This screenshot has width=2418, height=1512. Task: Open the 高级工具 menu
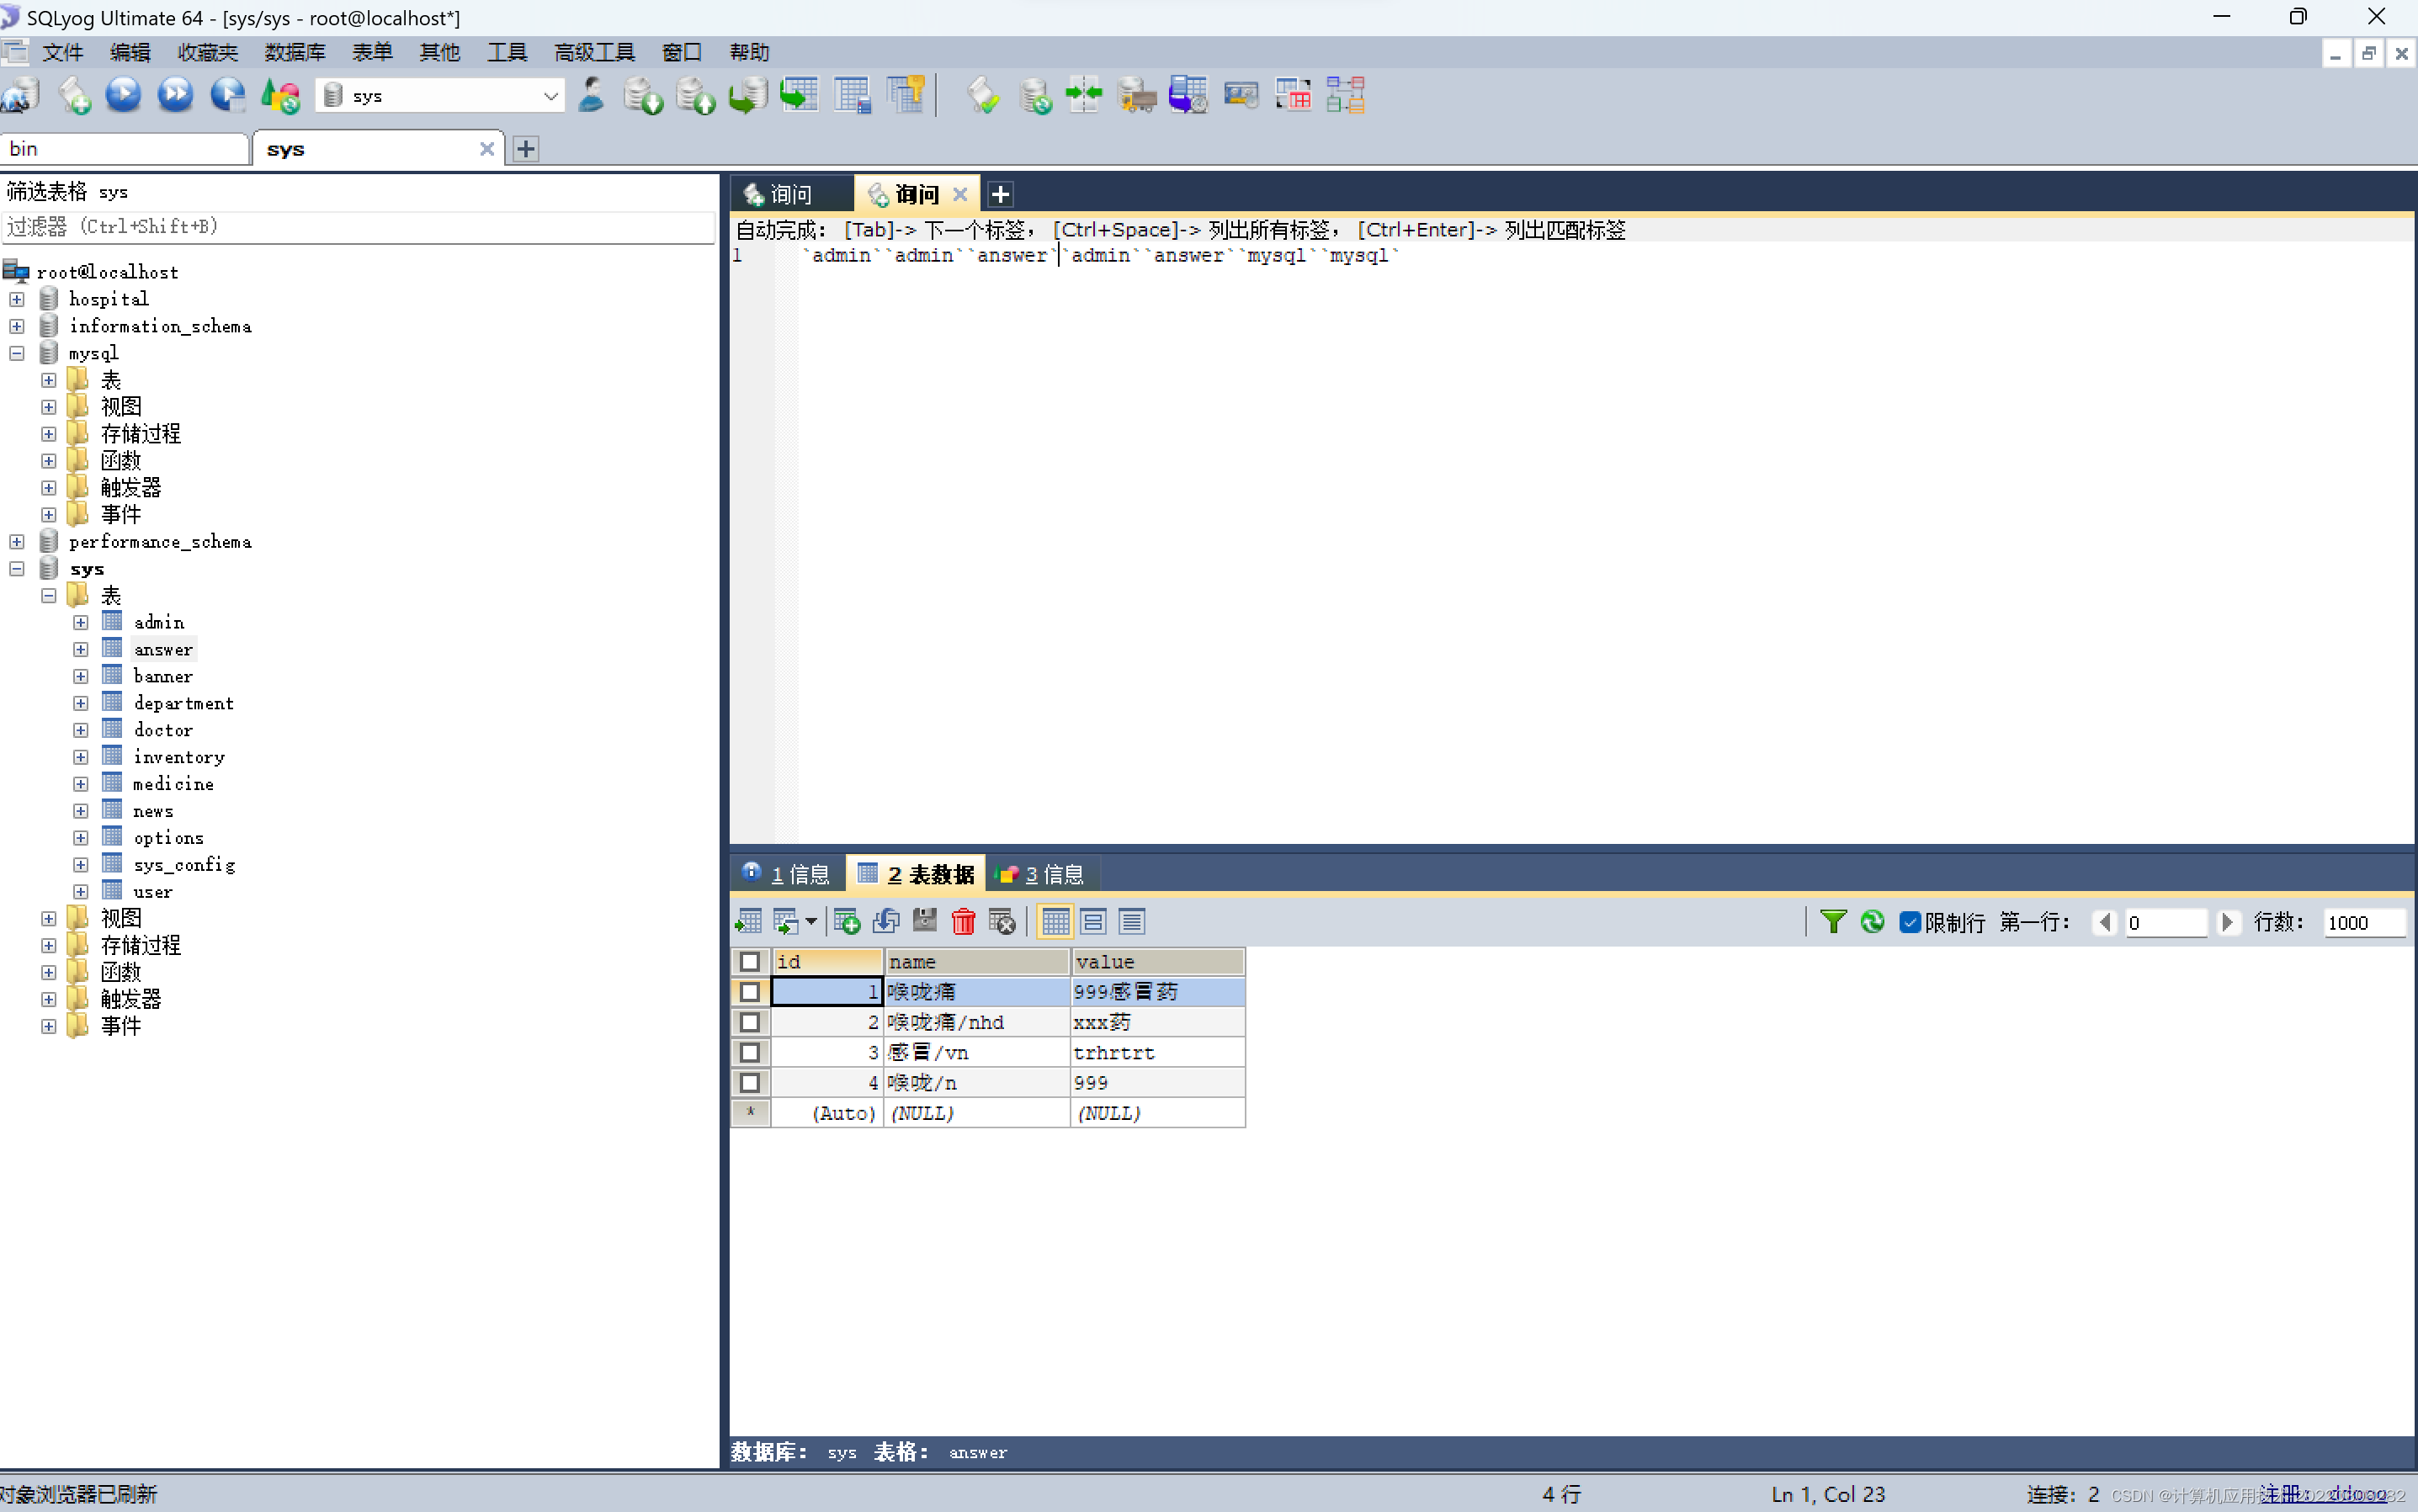[594, 52]
